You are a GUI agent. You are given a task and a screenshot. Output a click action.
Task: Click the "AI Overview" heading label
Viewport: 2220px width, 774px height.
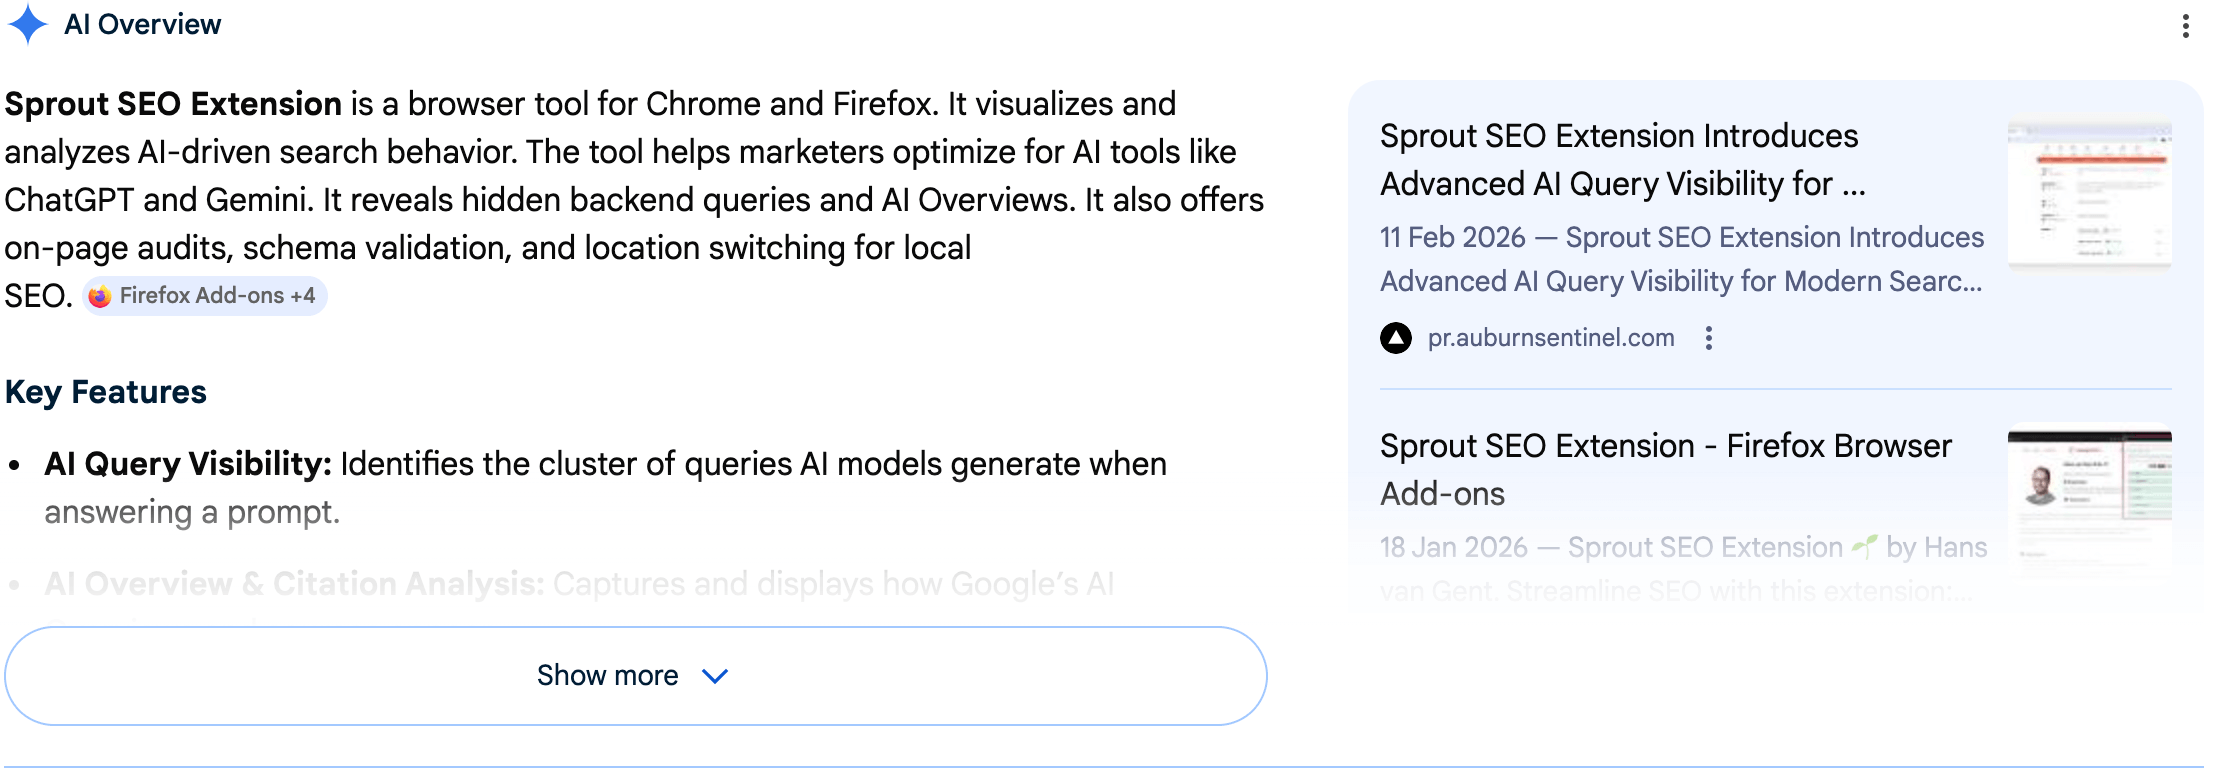[x=142, y=24]
